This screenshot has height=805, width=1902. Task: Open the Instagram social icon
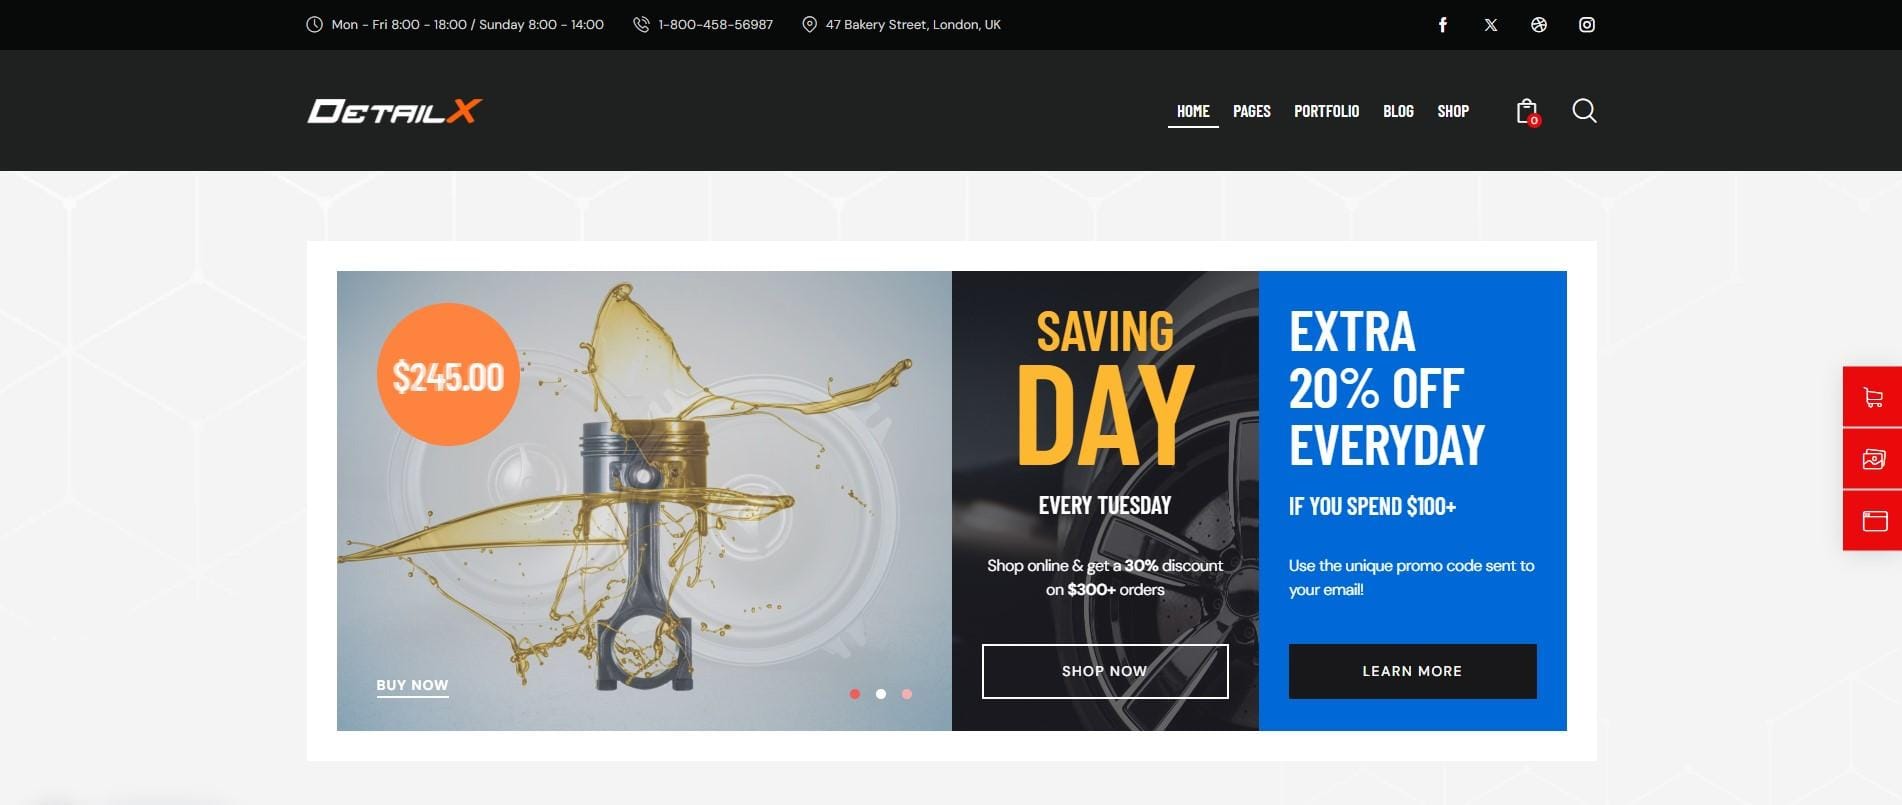click(x=1587, y=25)
